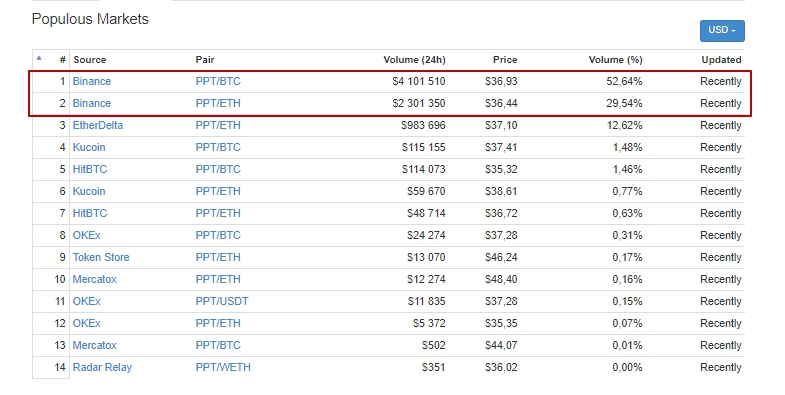Open PPT/ETH pair for Binance row 2
785x395 pixels.
[218, 103]
